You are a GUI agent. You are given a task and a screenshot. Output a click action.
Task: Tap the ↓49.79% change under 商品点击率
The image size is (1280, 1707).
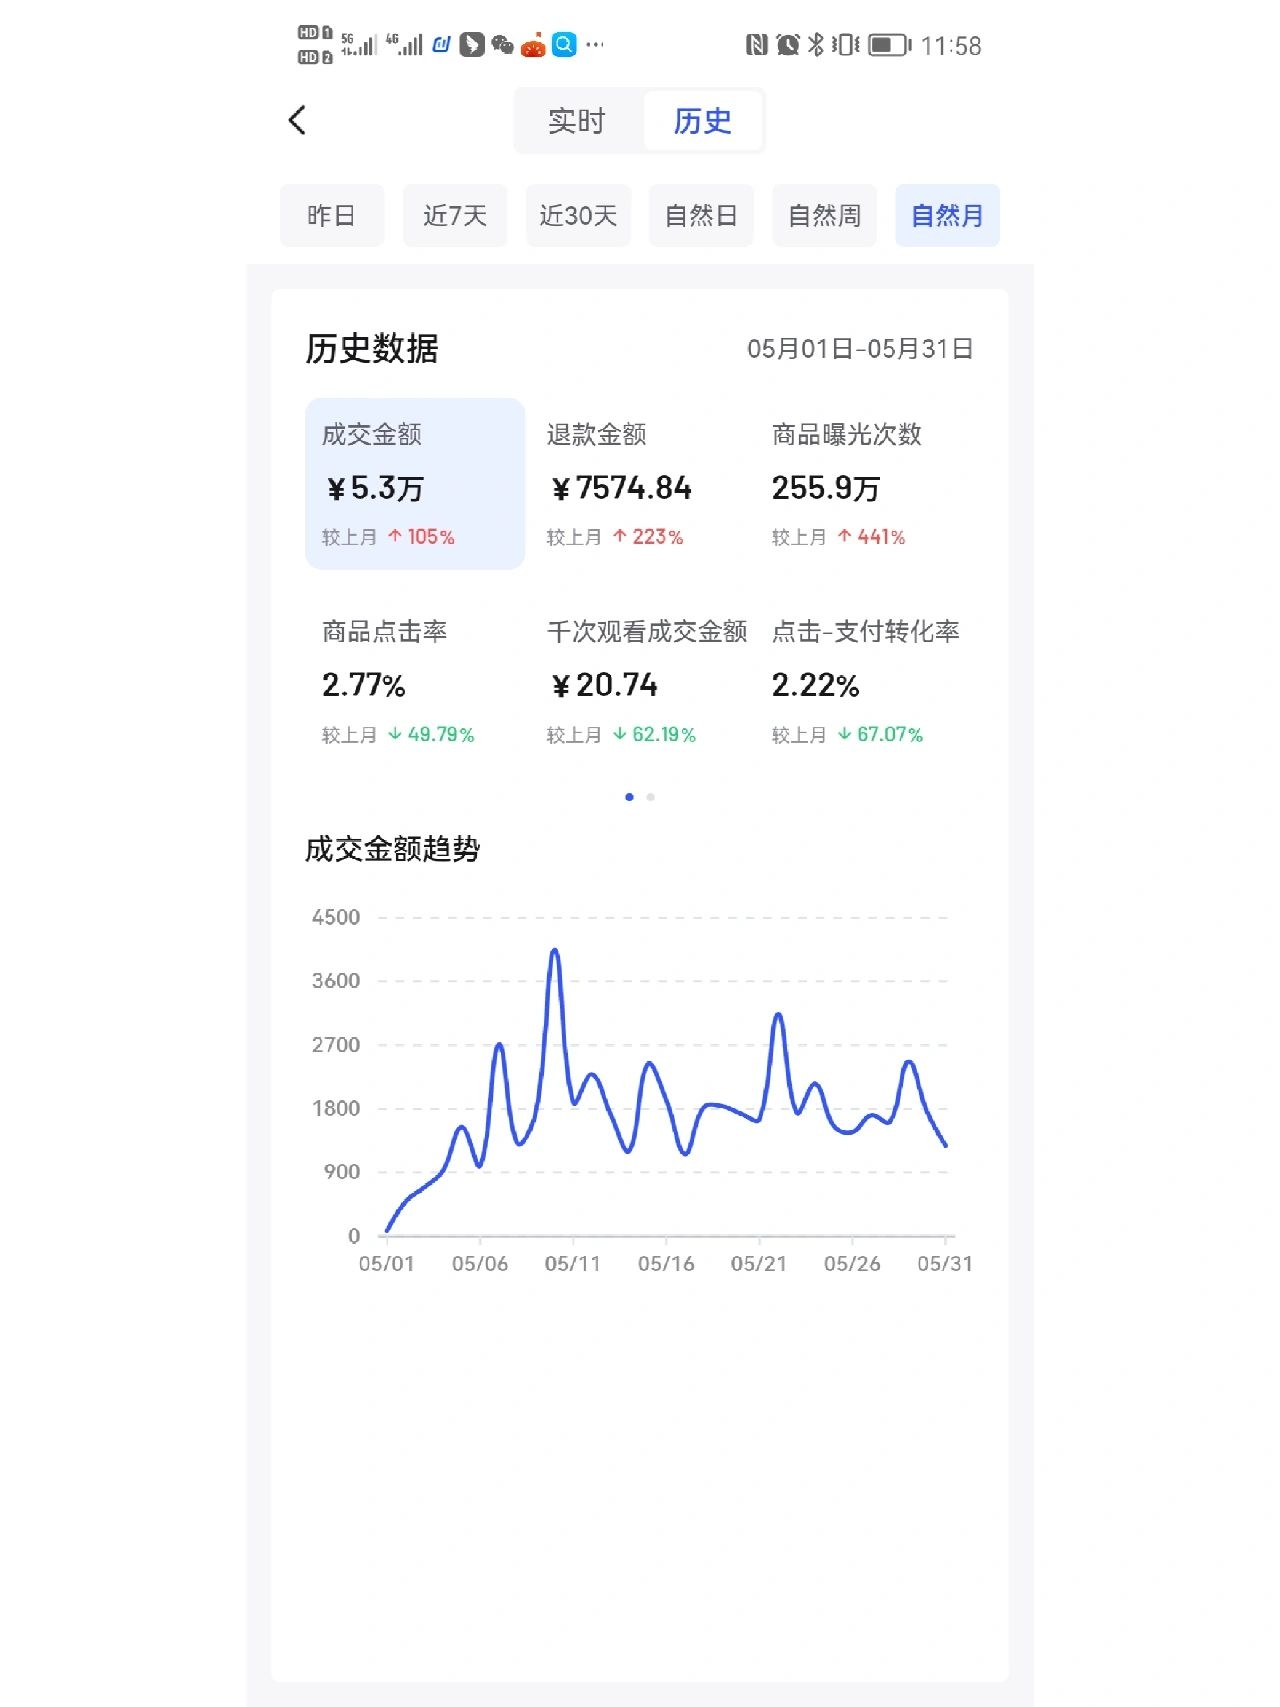(x=431, y=734)
